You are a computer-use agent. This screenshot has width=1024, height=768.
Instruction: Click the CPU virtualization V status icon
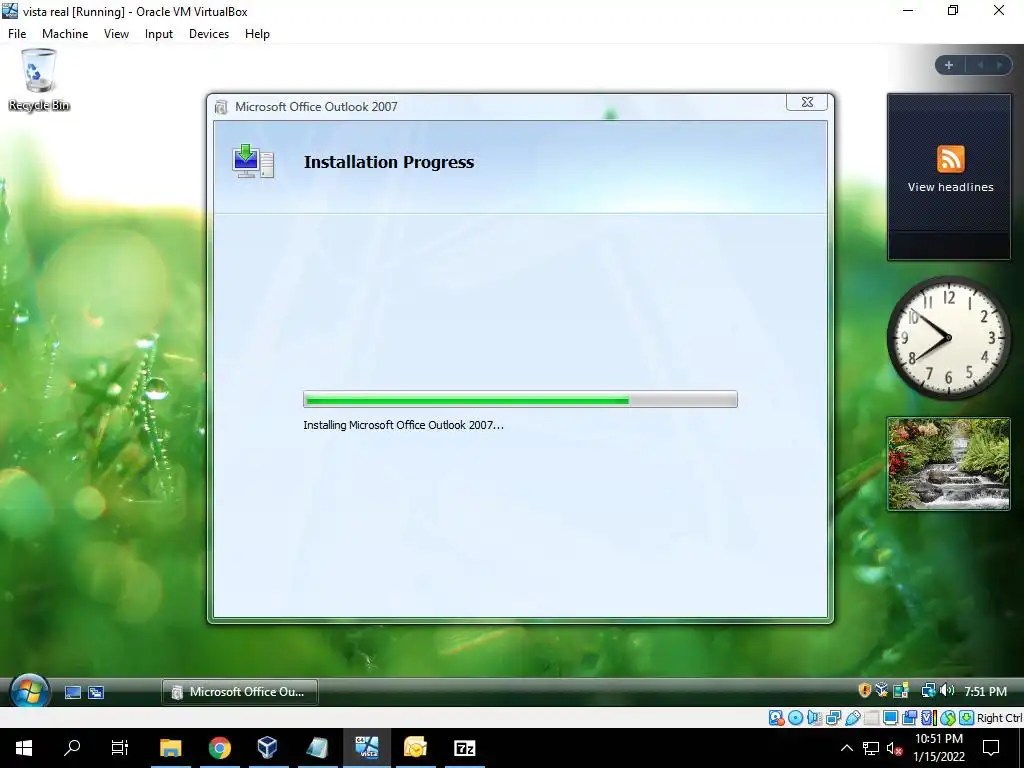click(929, 718)
